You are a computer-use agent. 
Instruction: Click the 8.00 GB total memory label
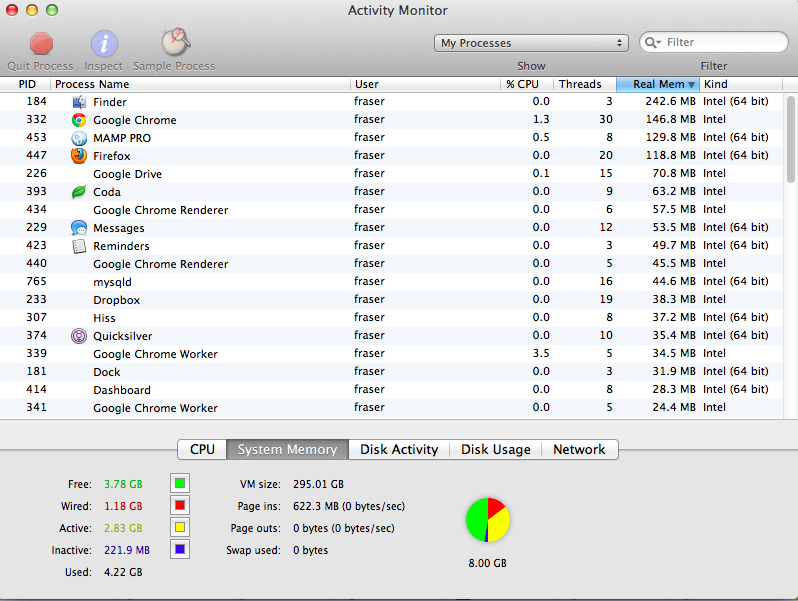[488, 563]
